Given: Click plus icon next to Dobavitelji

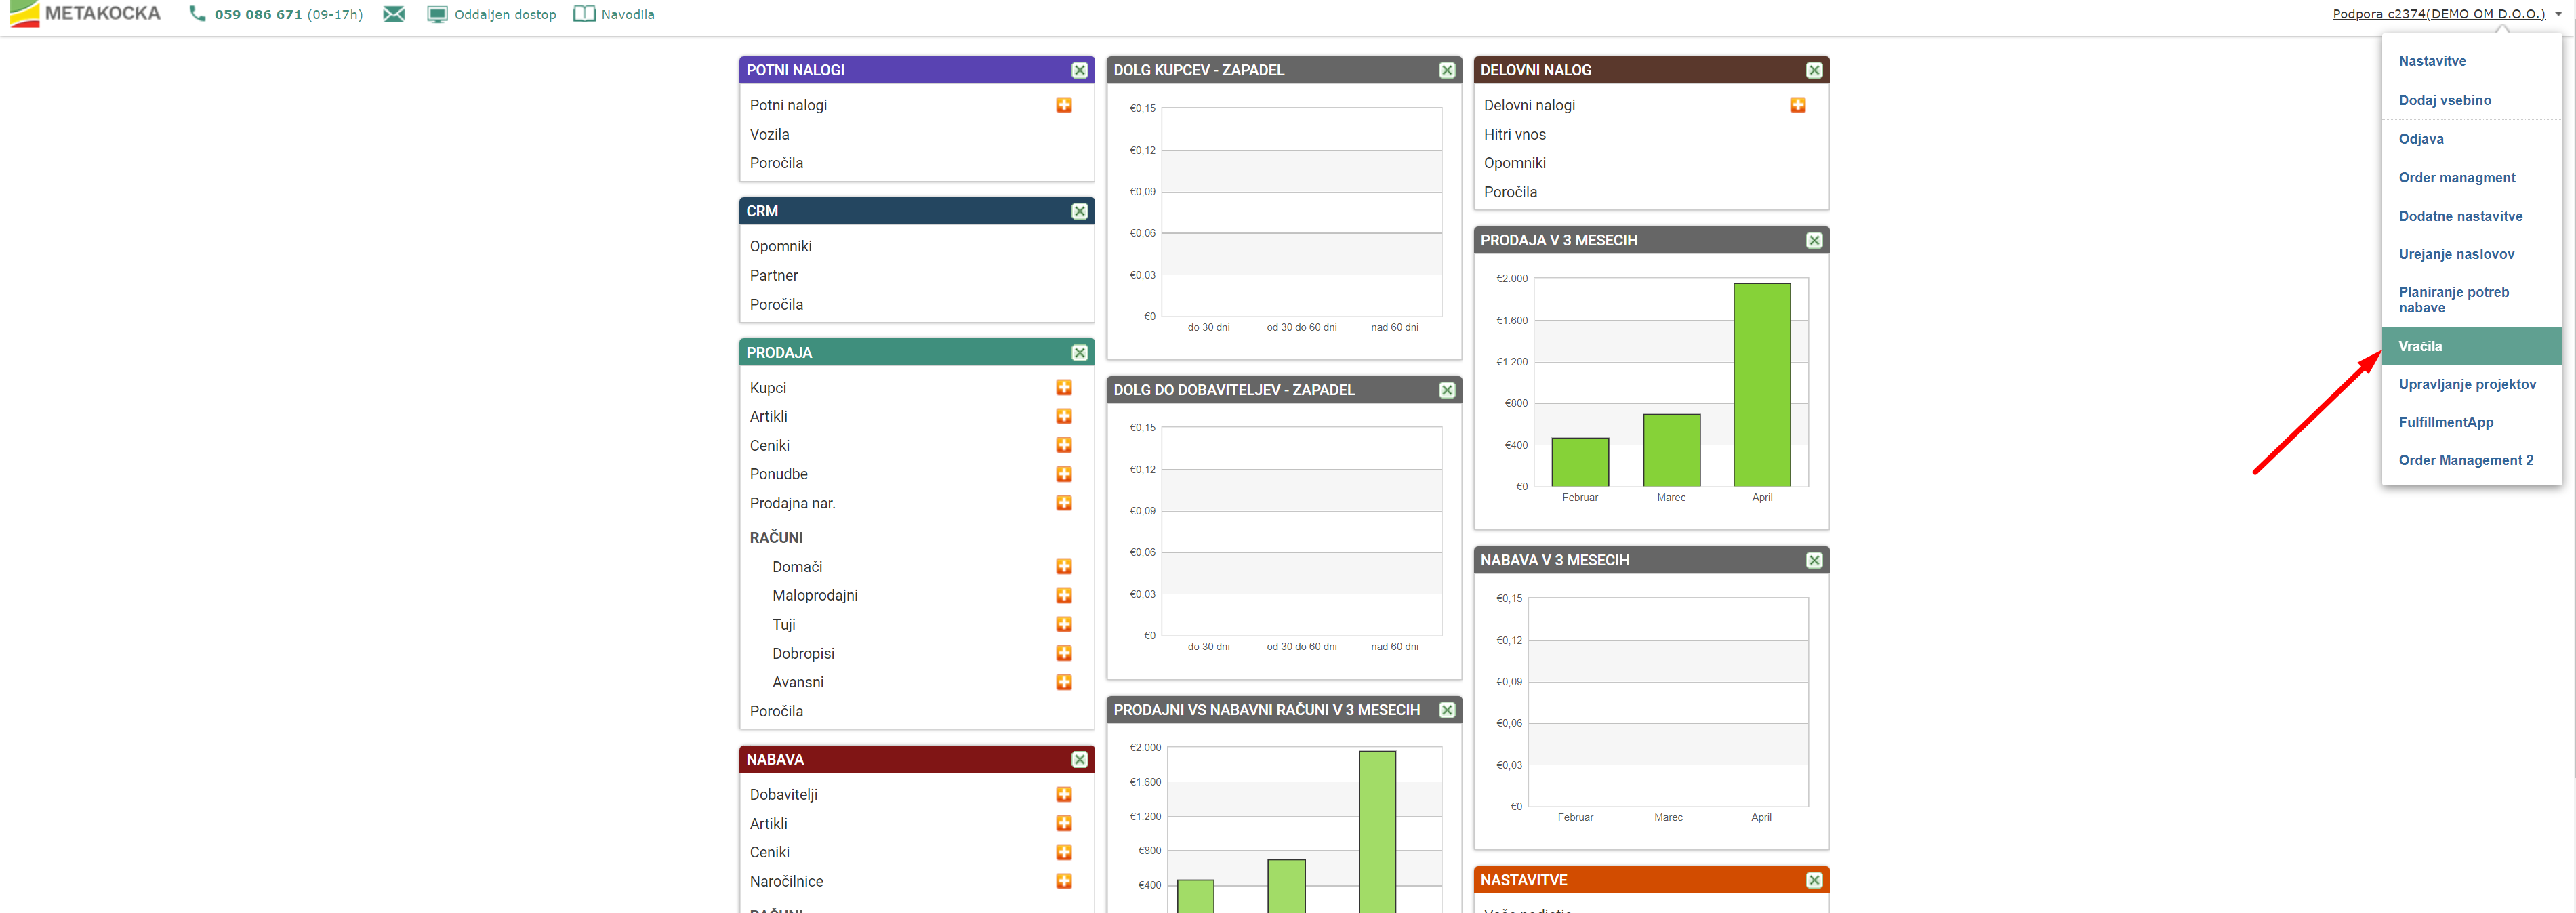Looking at the screenshot, I should click(1064, 794).
